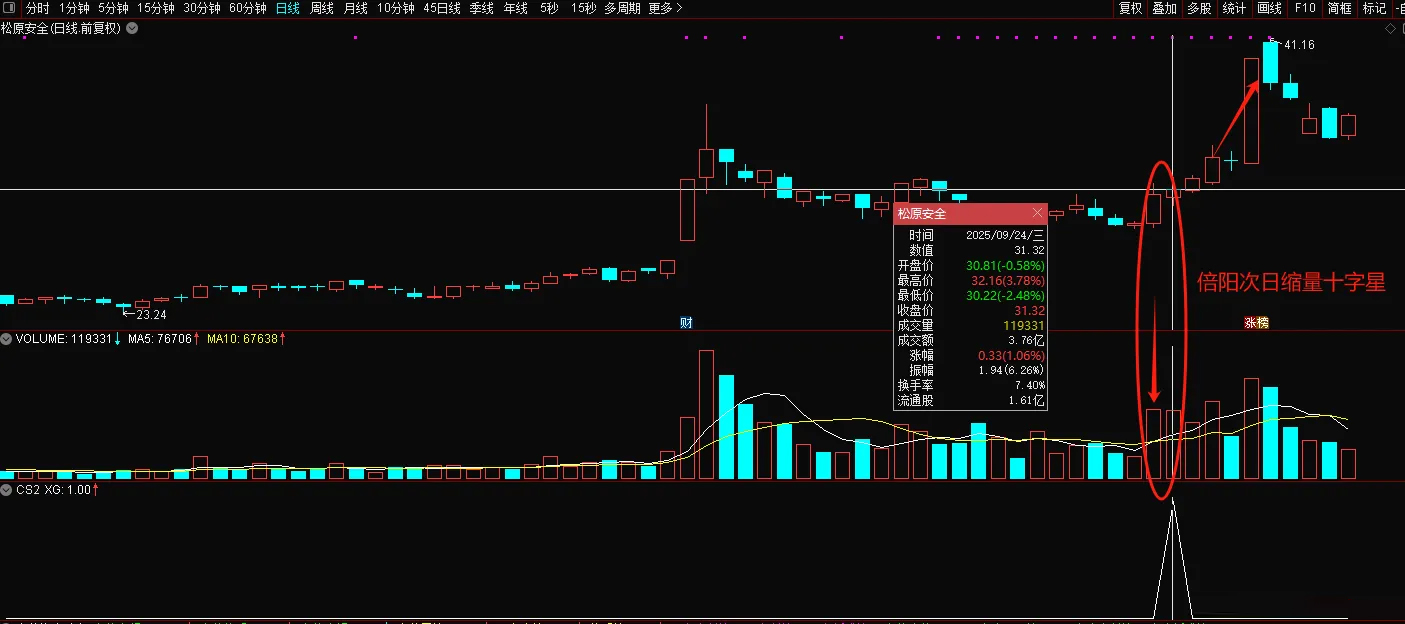Viewport: 1405px width, 624px height.
Task: Select the 日线 daily period
Action: tap(288, 8)
